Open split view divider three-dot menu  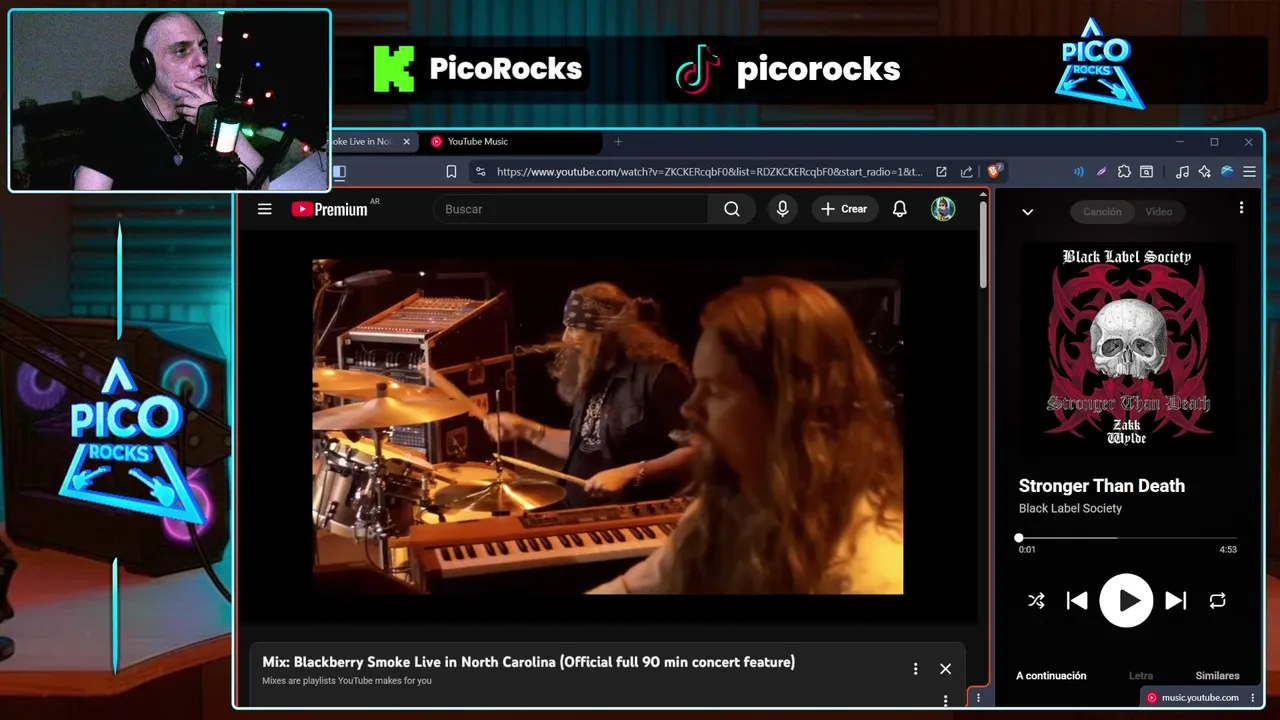(978, 698)
